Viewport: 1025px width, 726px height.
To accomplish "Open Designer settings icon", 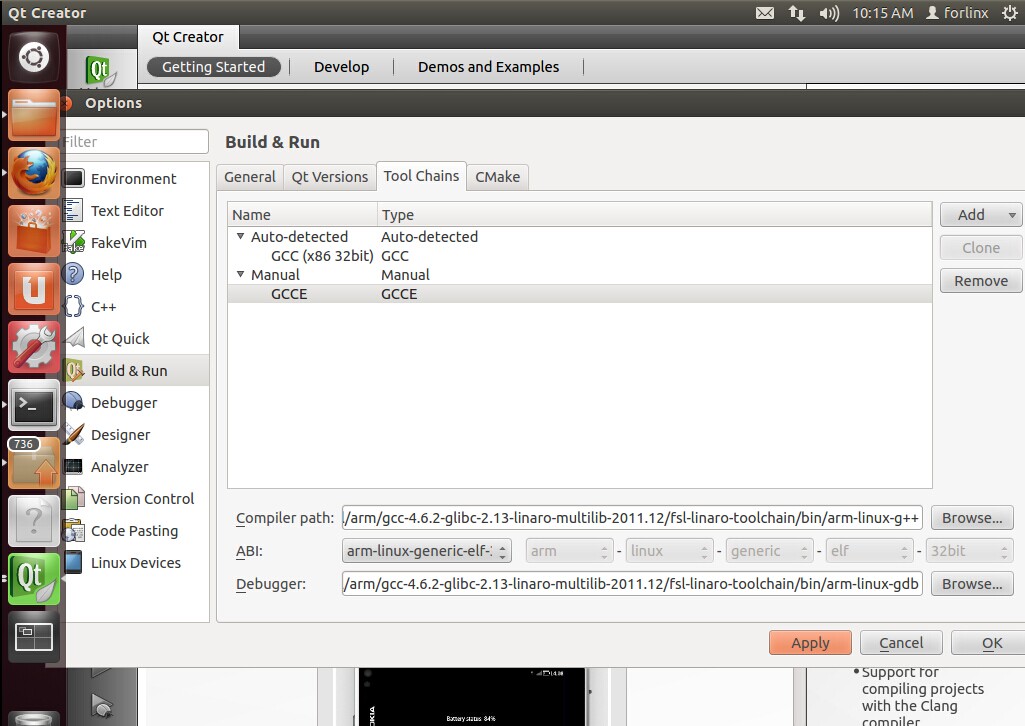I will [x=74, y=434].
